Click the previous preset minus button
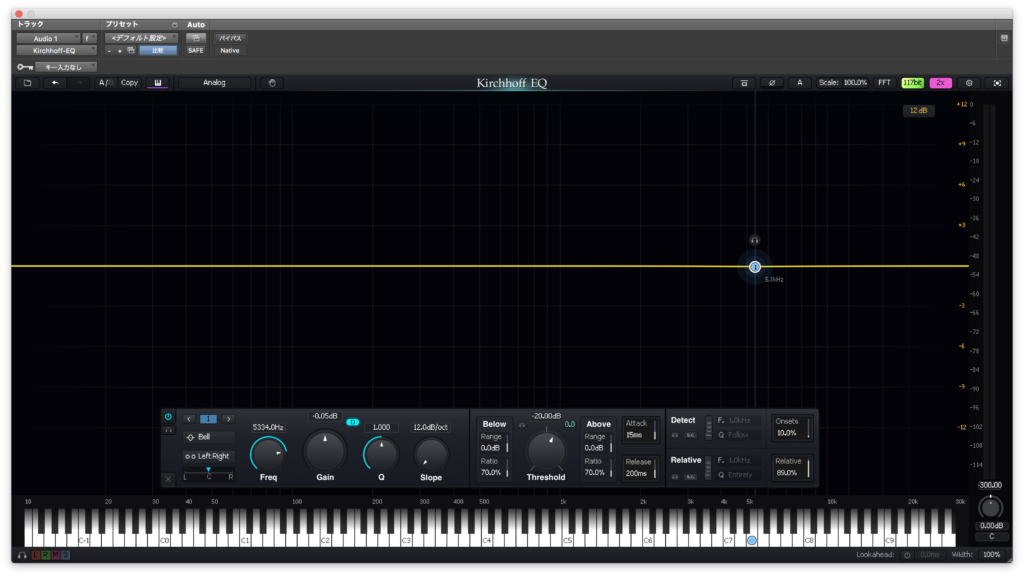 [109, 50]
